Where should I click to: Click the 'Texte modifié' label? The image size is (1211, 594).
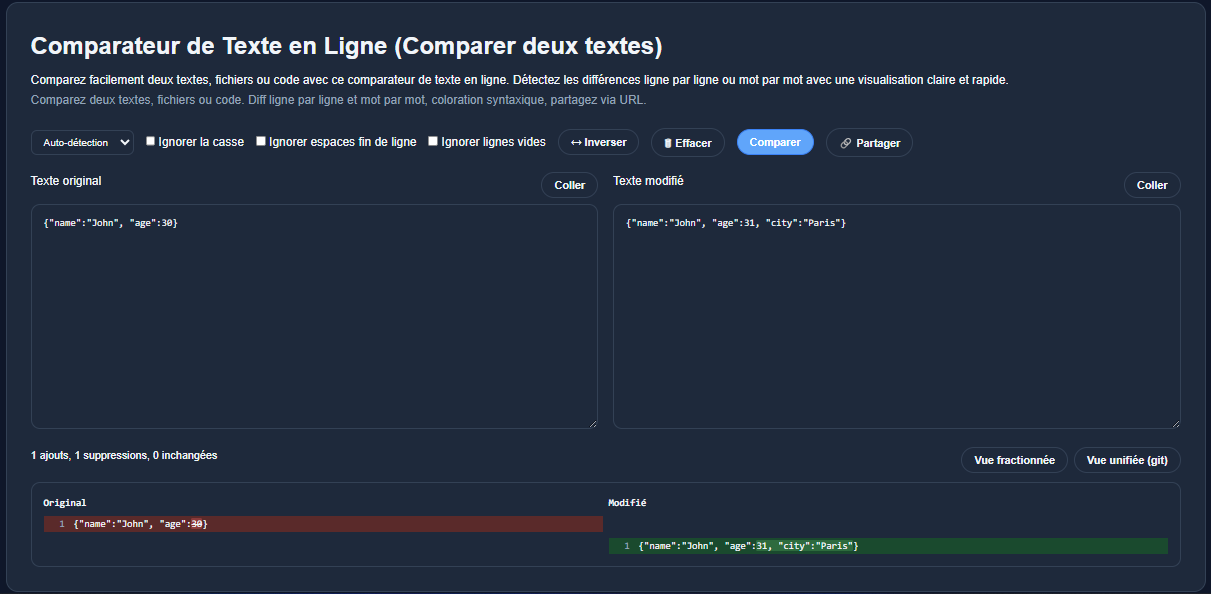649,181
